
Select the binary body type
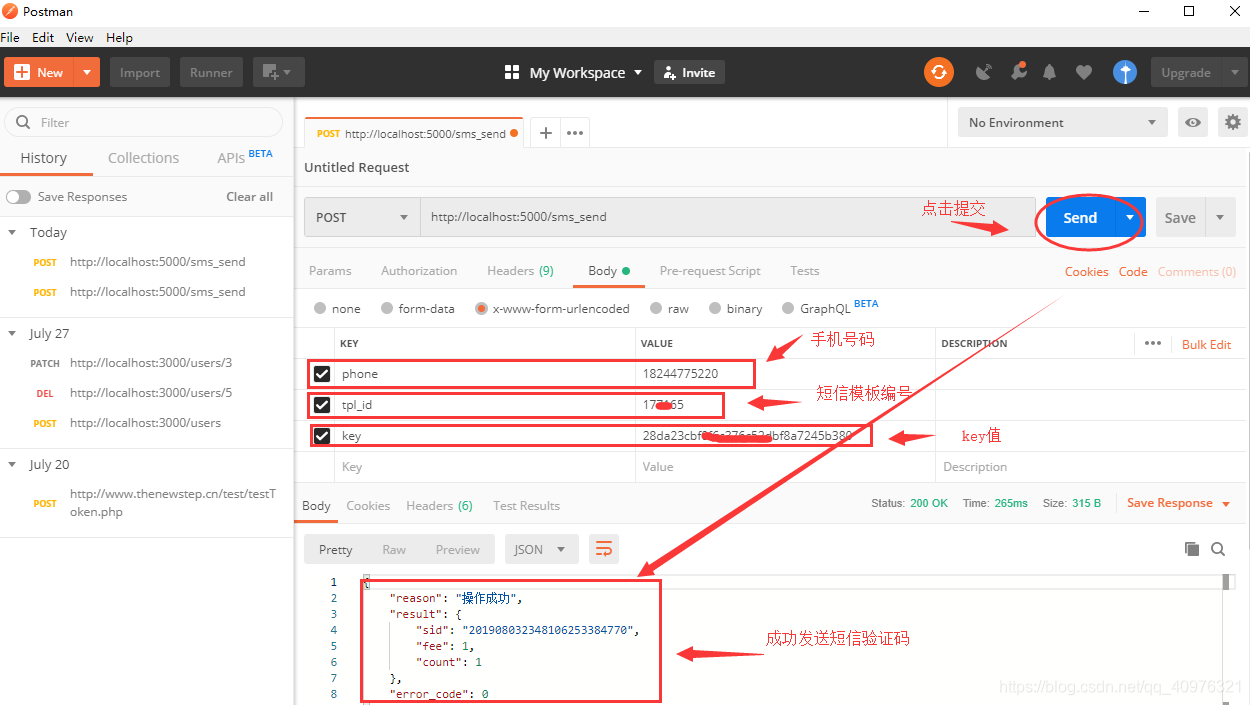[x=715, y=308]
